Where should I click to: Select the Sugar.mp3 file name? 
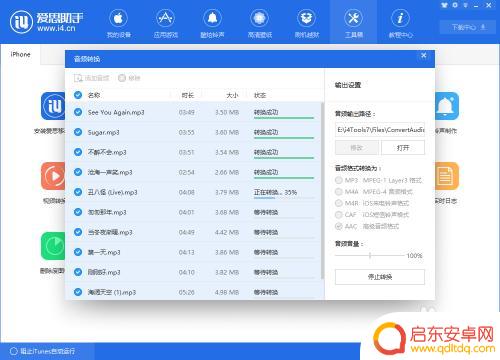[103, 132]
